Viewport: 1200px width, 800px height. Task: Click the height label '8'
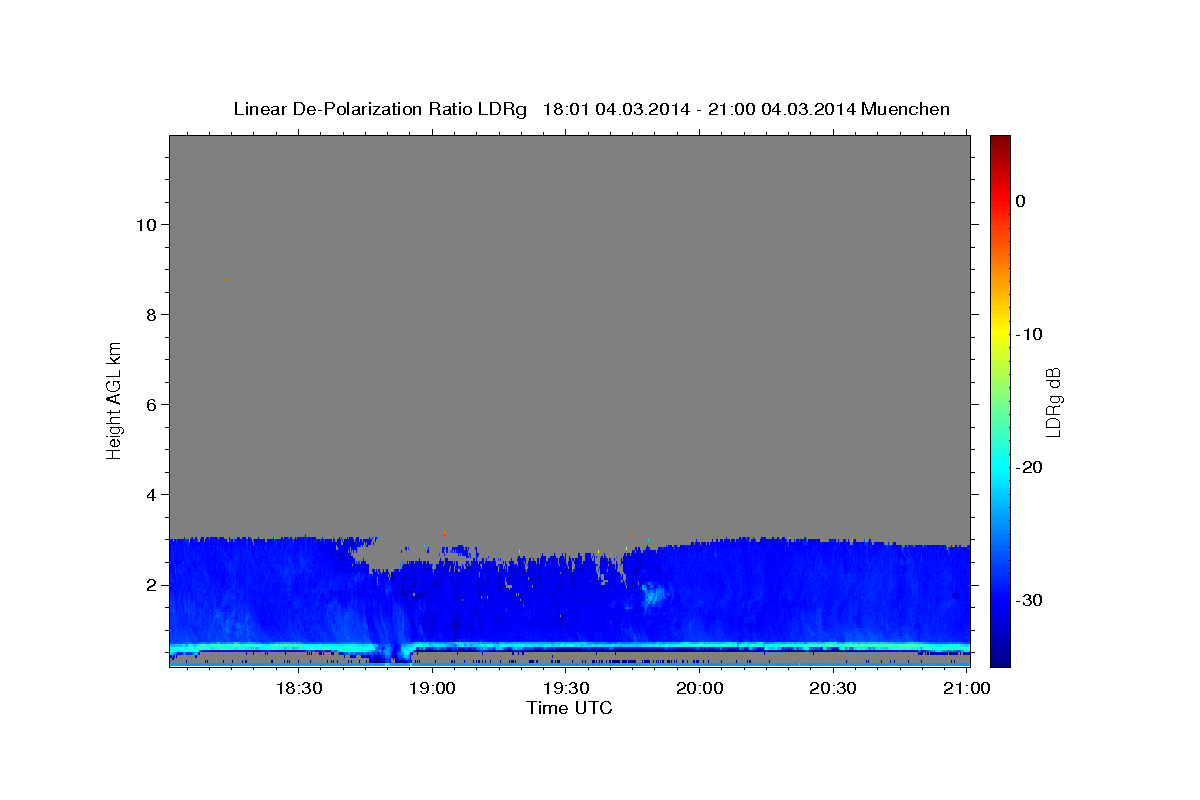click(149, 314)
